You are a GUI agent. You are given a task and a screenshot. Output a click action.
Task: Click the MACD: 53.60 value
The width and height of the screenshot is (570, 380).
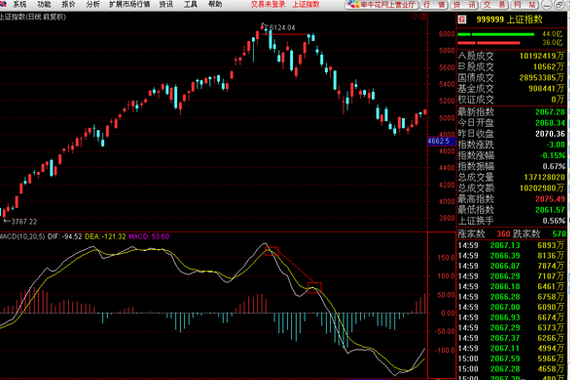pos(149,236)
